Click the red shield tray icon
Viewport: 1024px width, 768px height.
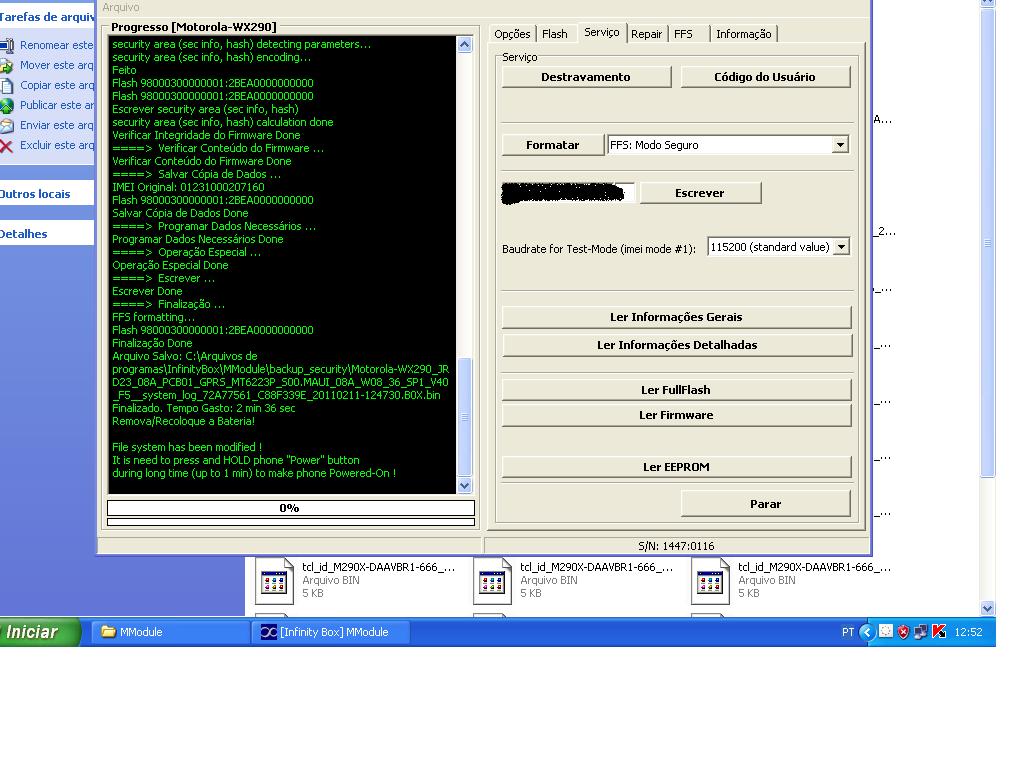point(903,632)
